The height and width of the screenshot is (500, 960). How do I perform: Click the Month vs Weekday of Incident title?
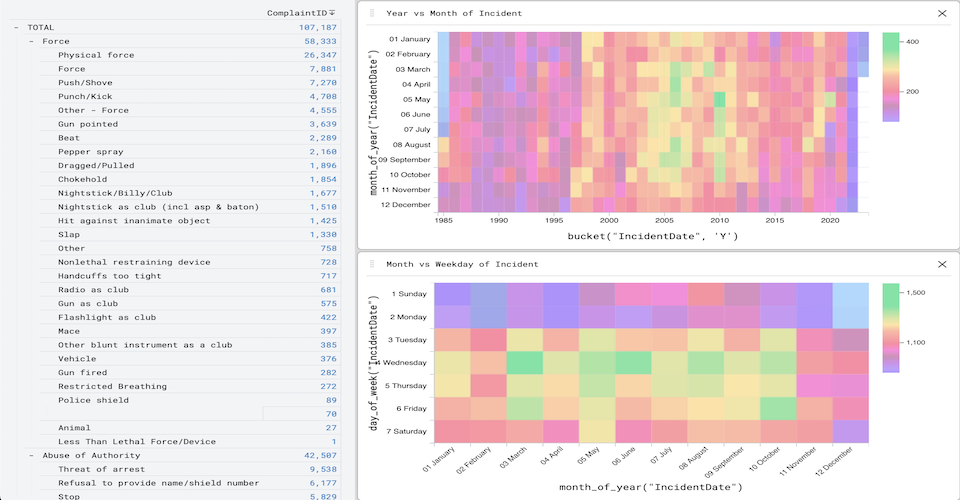pos(462,264)
